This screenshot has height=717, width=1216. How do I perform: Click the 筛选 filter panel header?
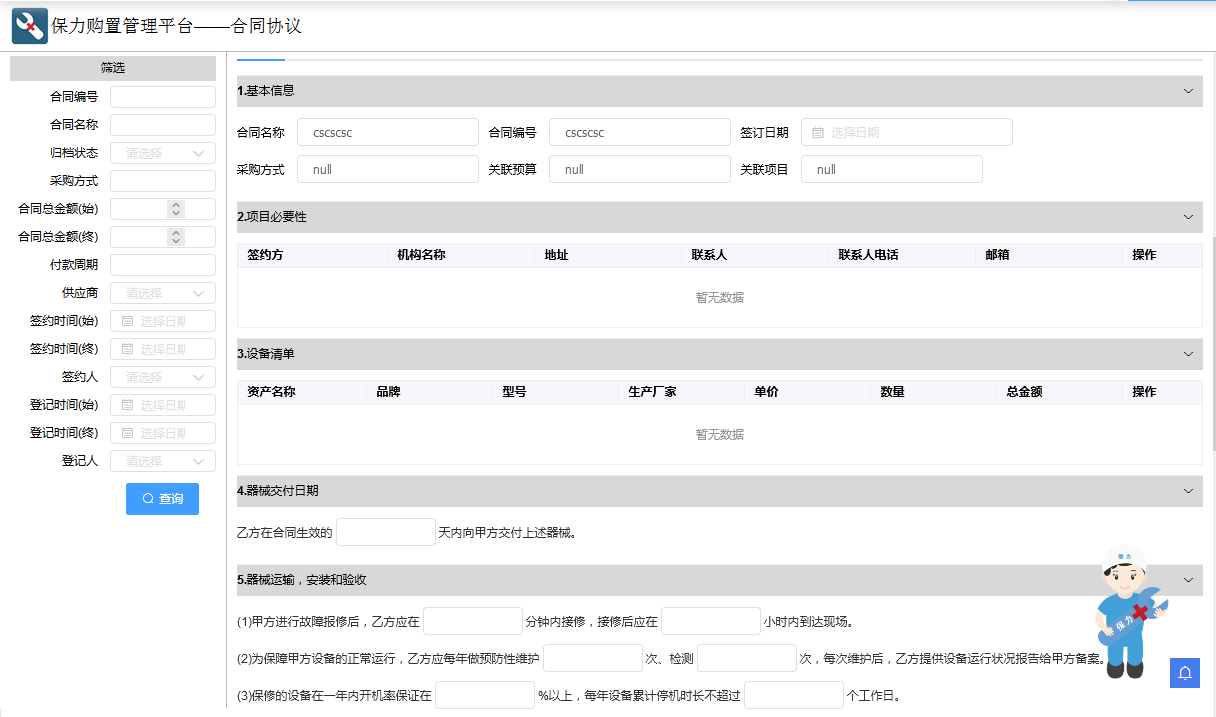(x=113, y=68)
